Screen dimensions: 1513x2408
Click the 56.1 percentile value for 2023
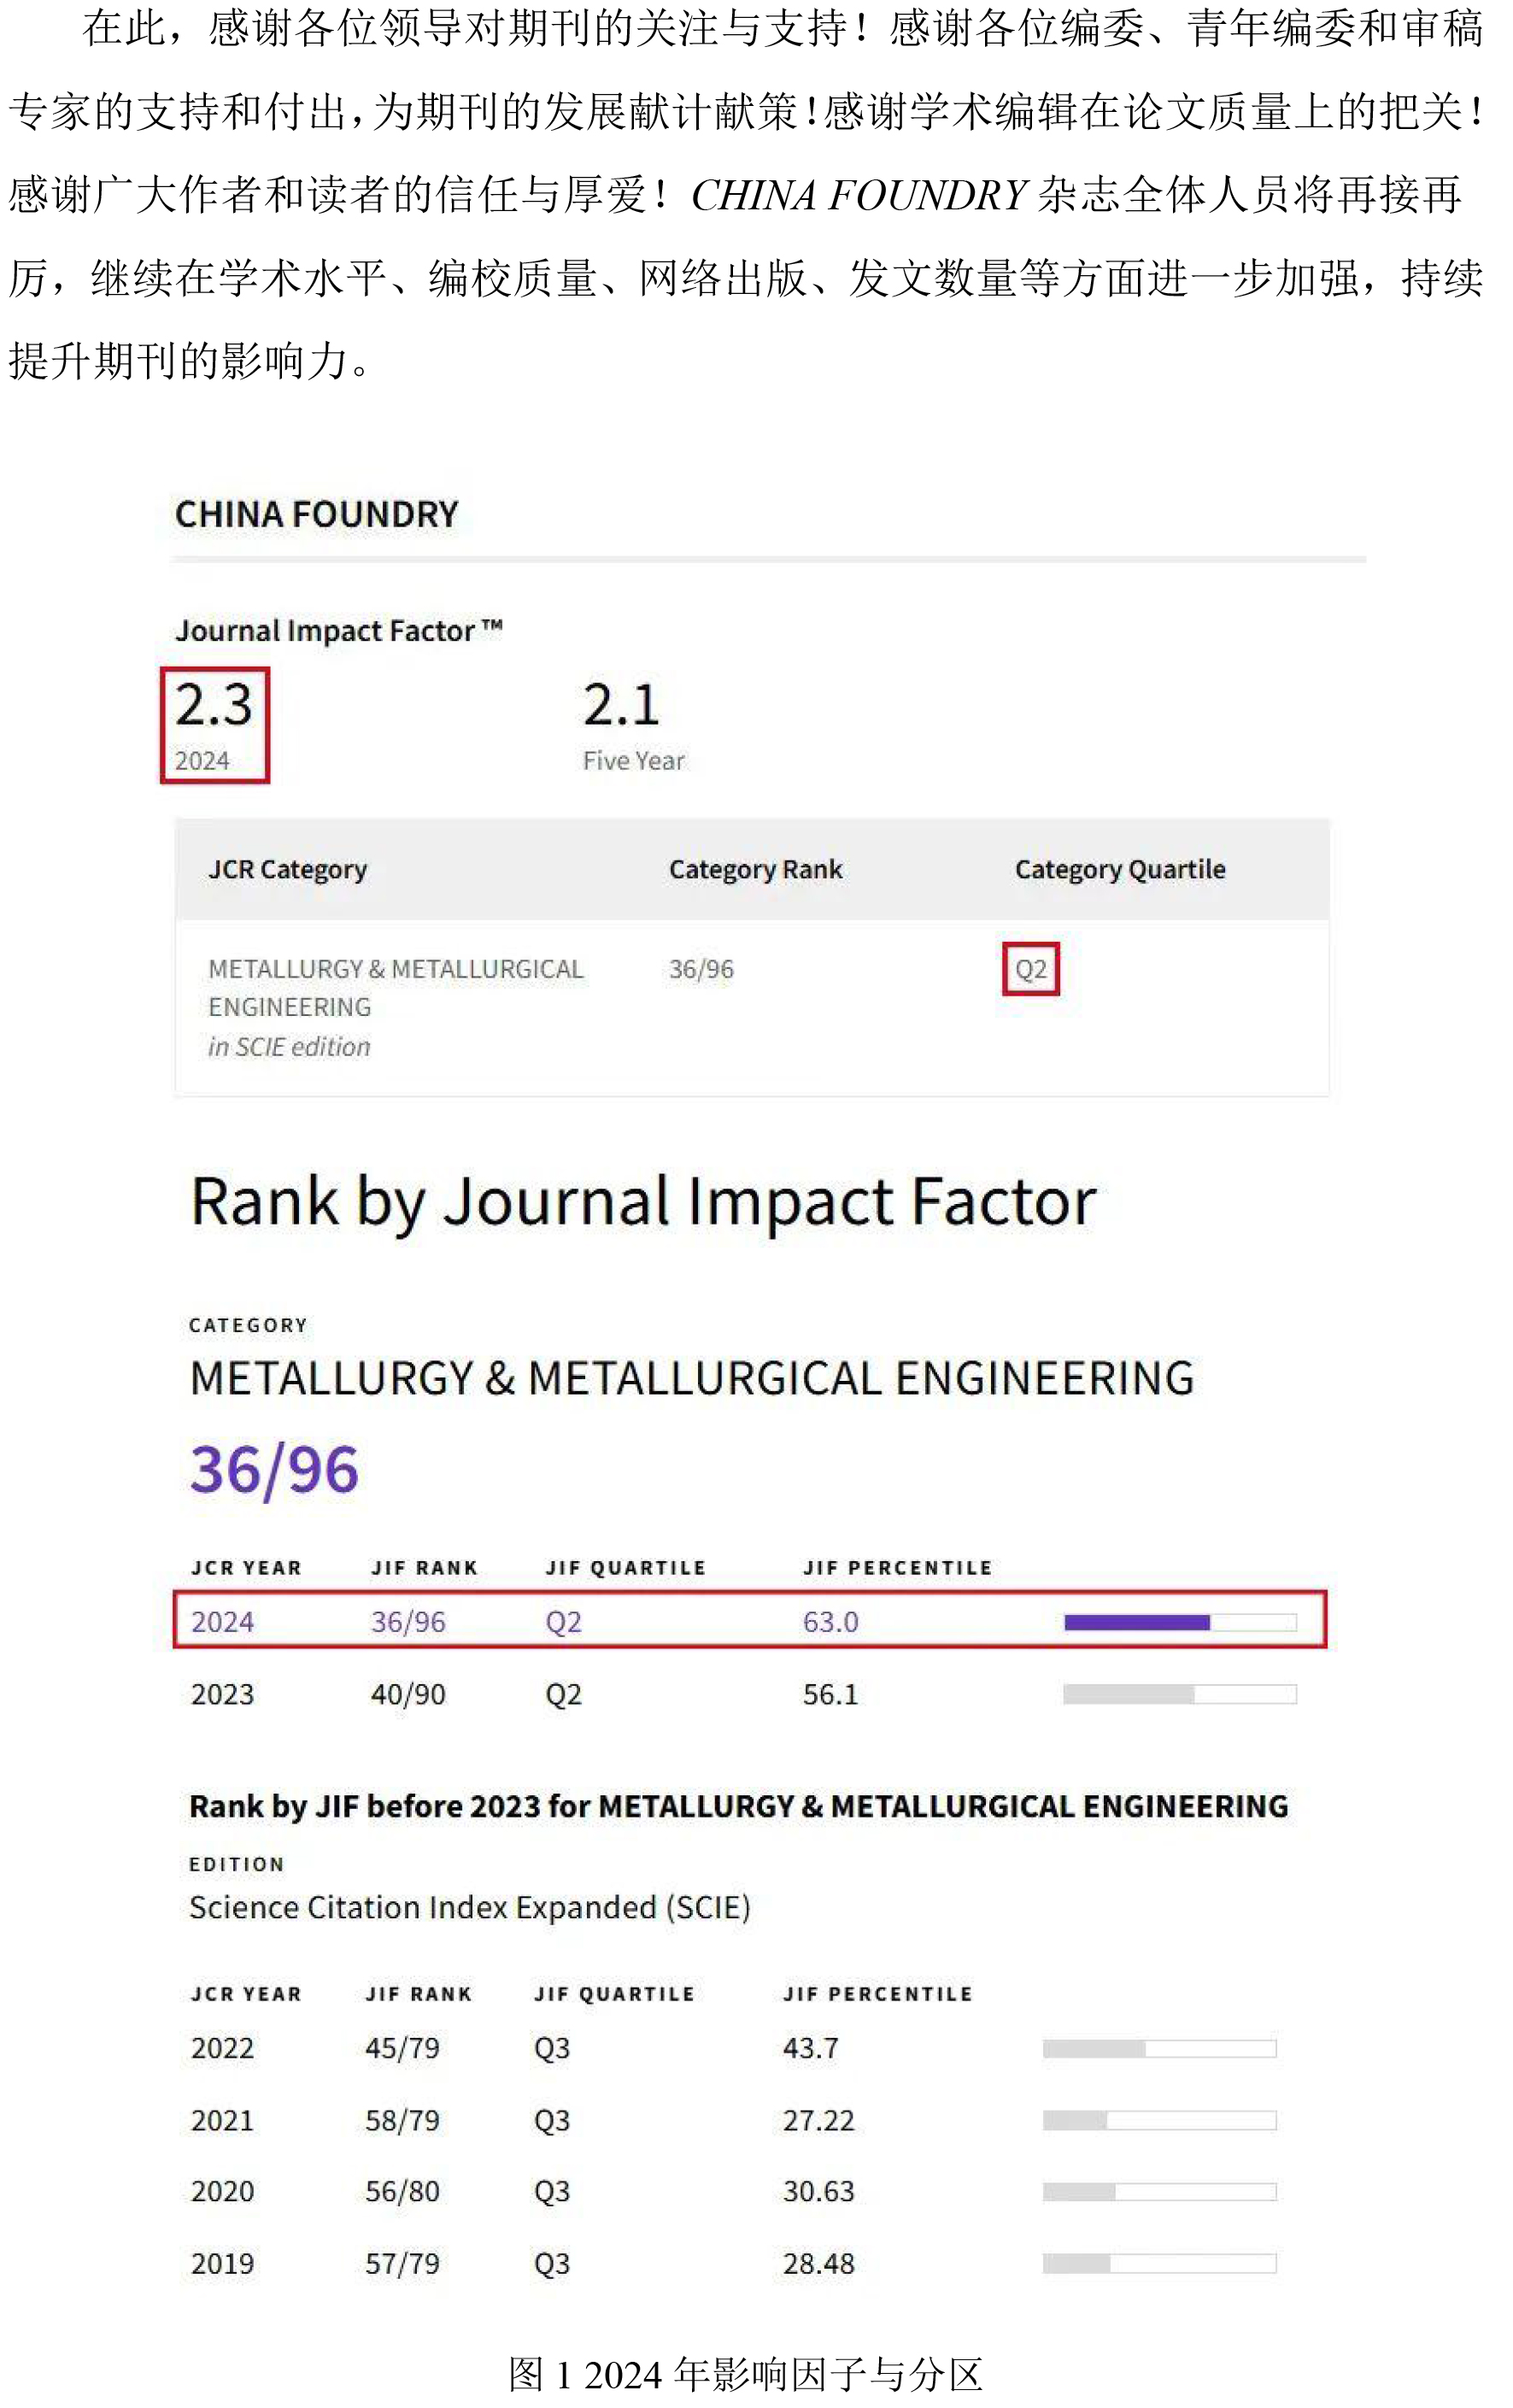(830, 1694)
